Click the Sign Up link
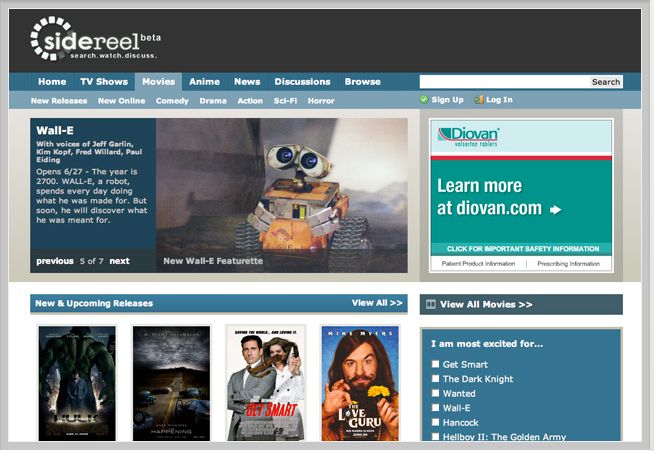Screen dimensions: 654x451 tap(448, 100)
